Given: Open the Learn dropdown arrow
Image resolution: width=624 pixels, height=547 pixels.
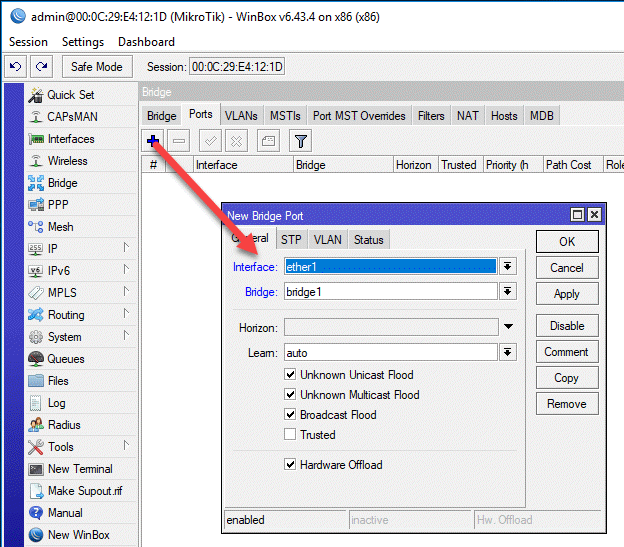Looking at the screenshot, I should (507, 352).
